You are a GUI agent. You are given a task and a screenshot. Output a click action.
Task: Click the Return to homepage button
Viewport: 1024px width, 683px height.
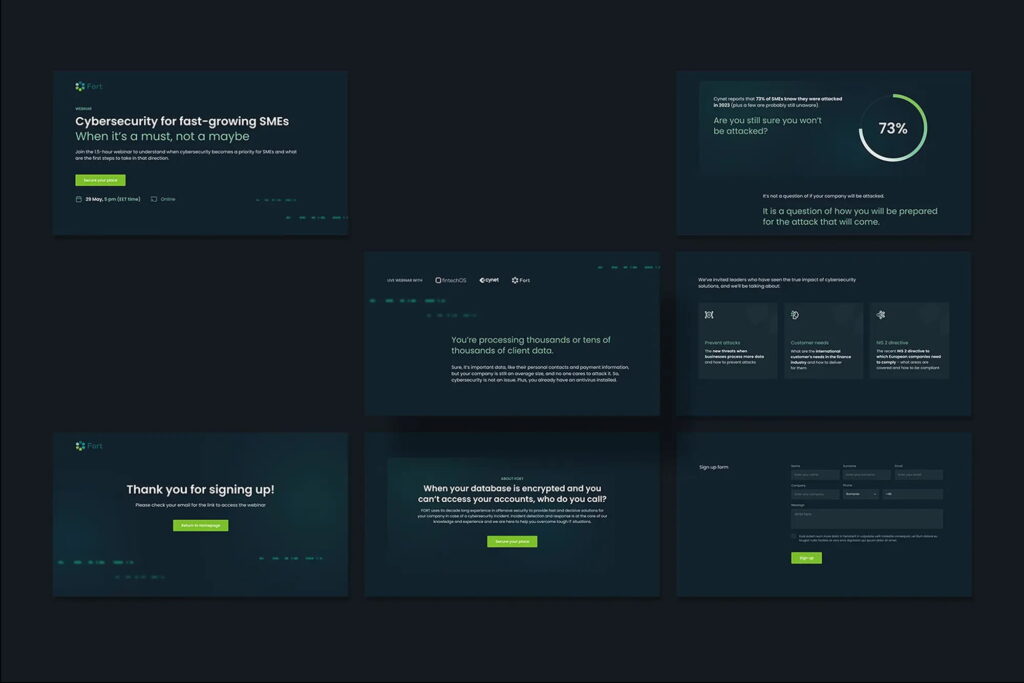tap(200, 525)
